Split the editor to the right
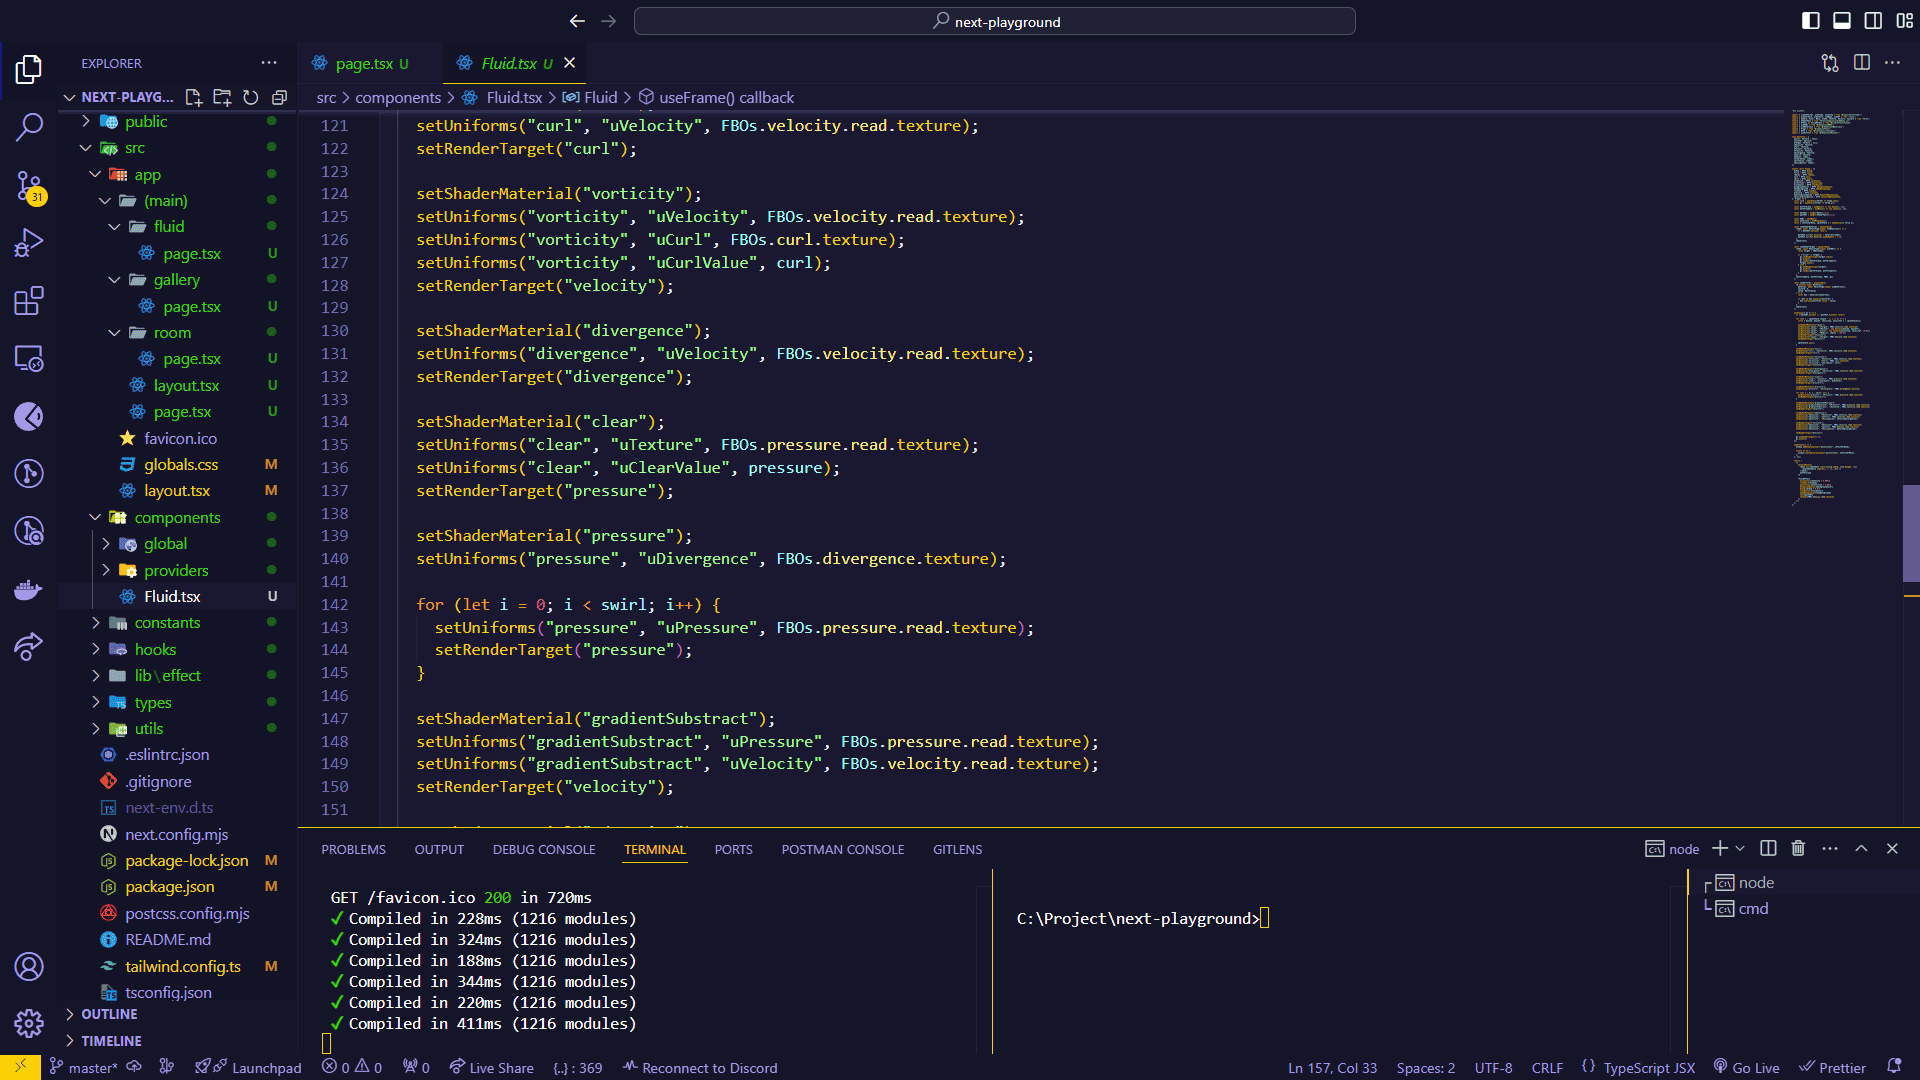The width and height of the screenshot is (1920, 1080). pos(1861,63)
